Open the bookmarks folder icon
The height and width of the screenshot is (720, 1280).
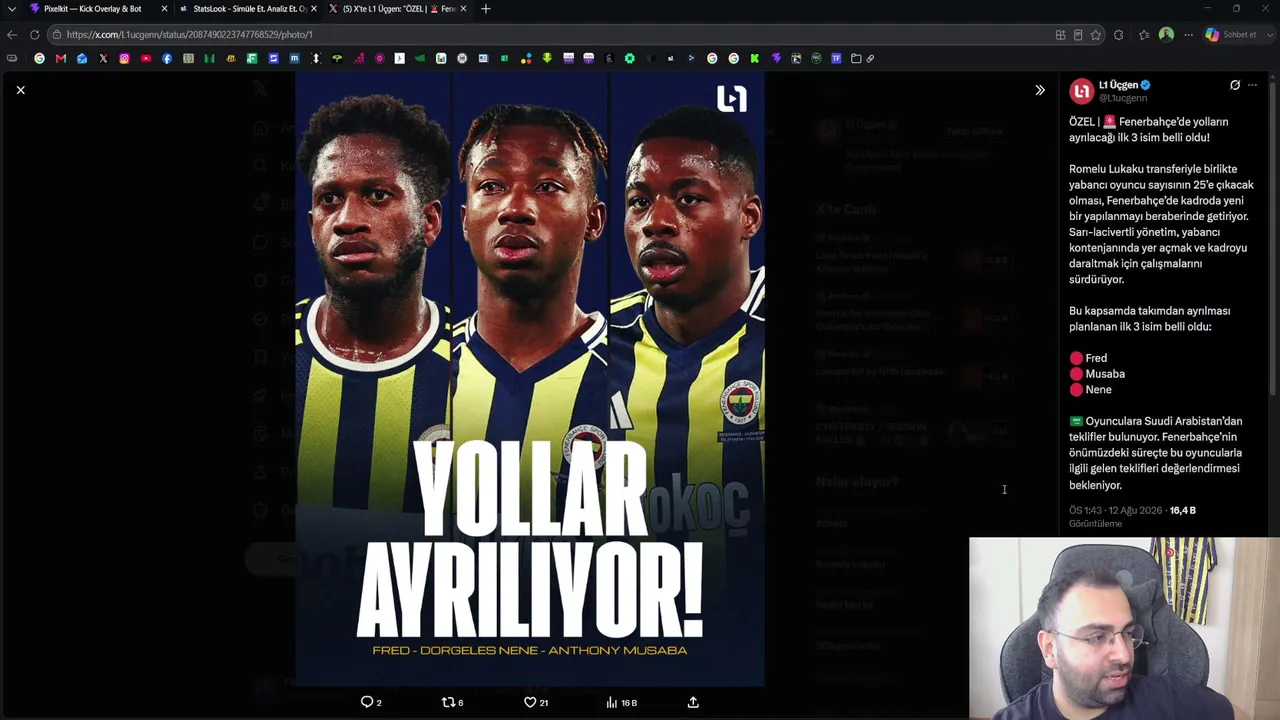point(856,58)
